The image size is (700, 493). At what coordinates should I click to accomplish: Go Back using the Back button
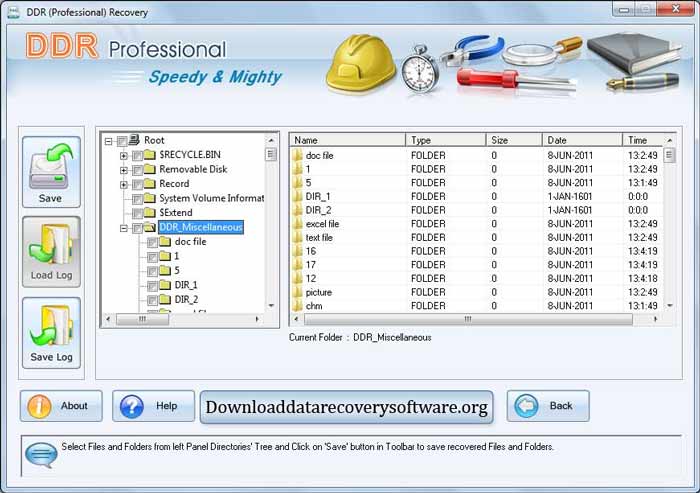pos(548,406)
